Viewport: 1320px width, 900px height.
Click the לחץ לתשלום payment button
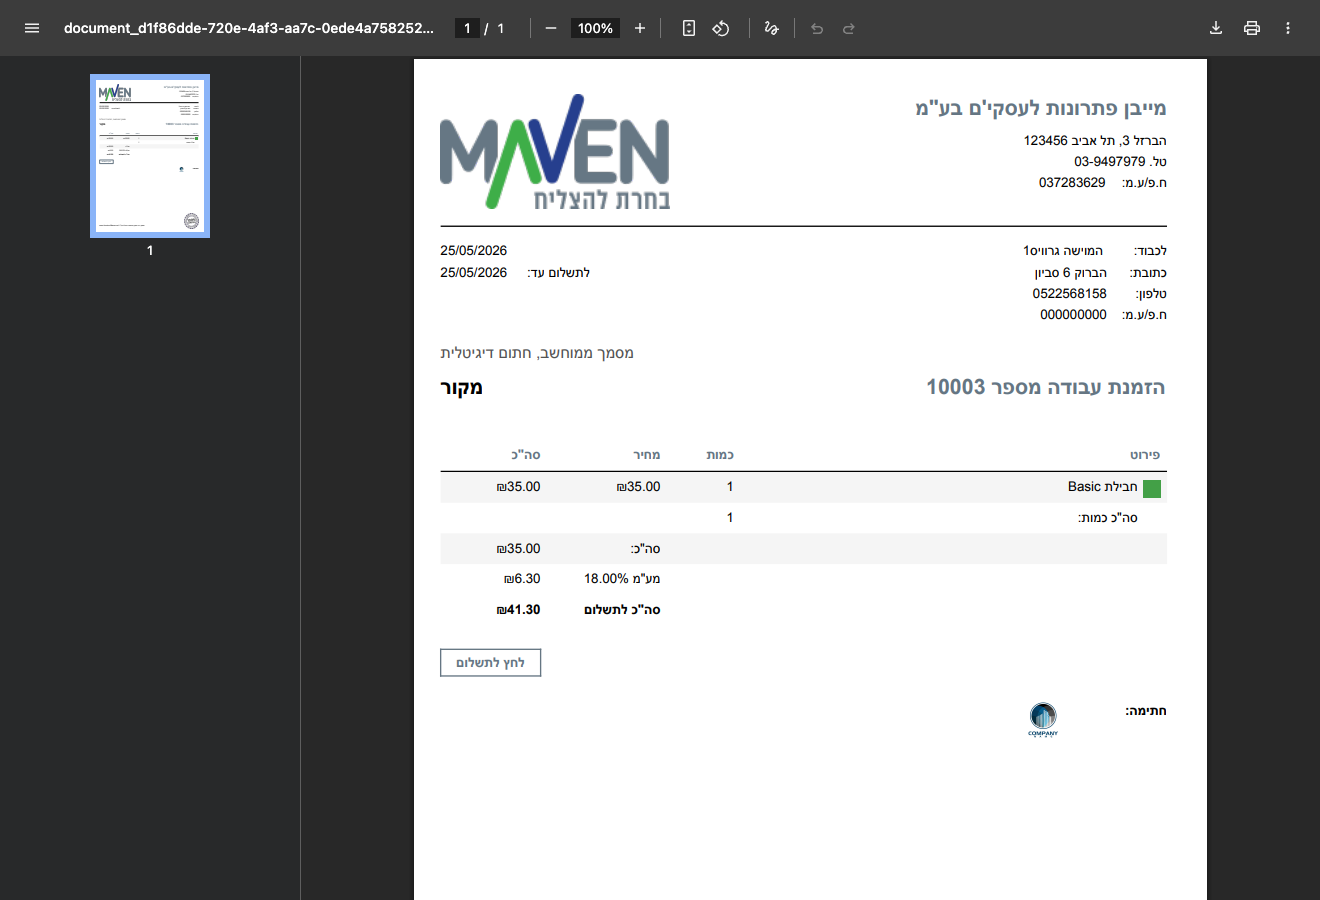pyautogui.click(x=490, y=663)
